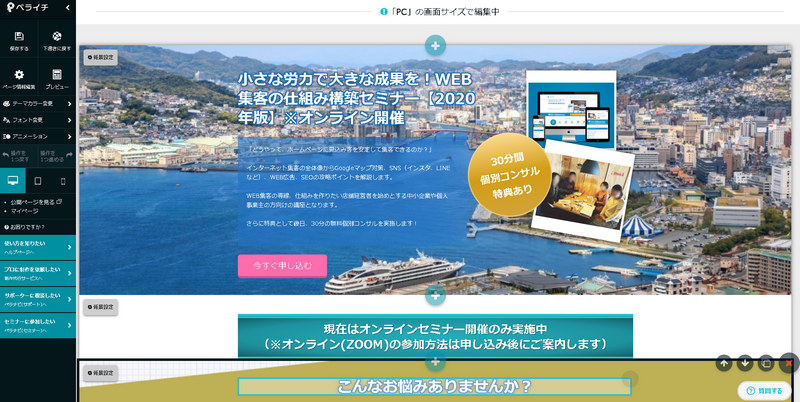Open 公開ページを見る link

coord(36,202)
